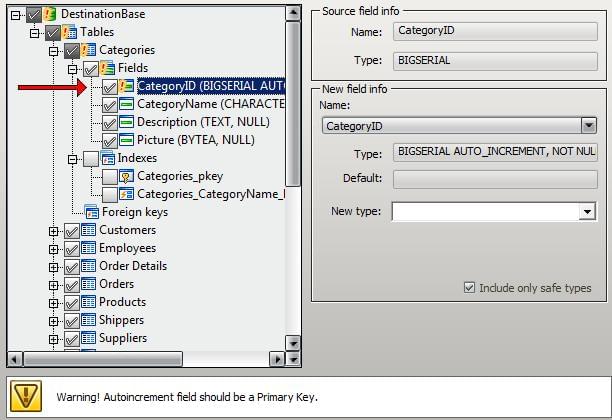Click the Tables node icon

pos(69,32)
